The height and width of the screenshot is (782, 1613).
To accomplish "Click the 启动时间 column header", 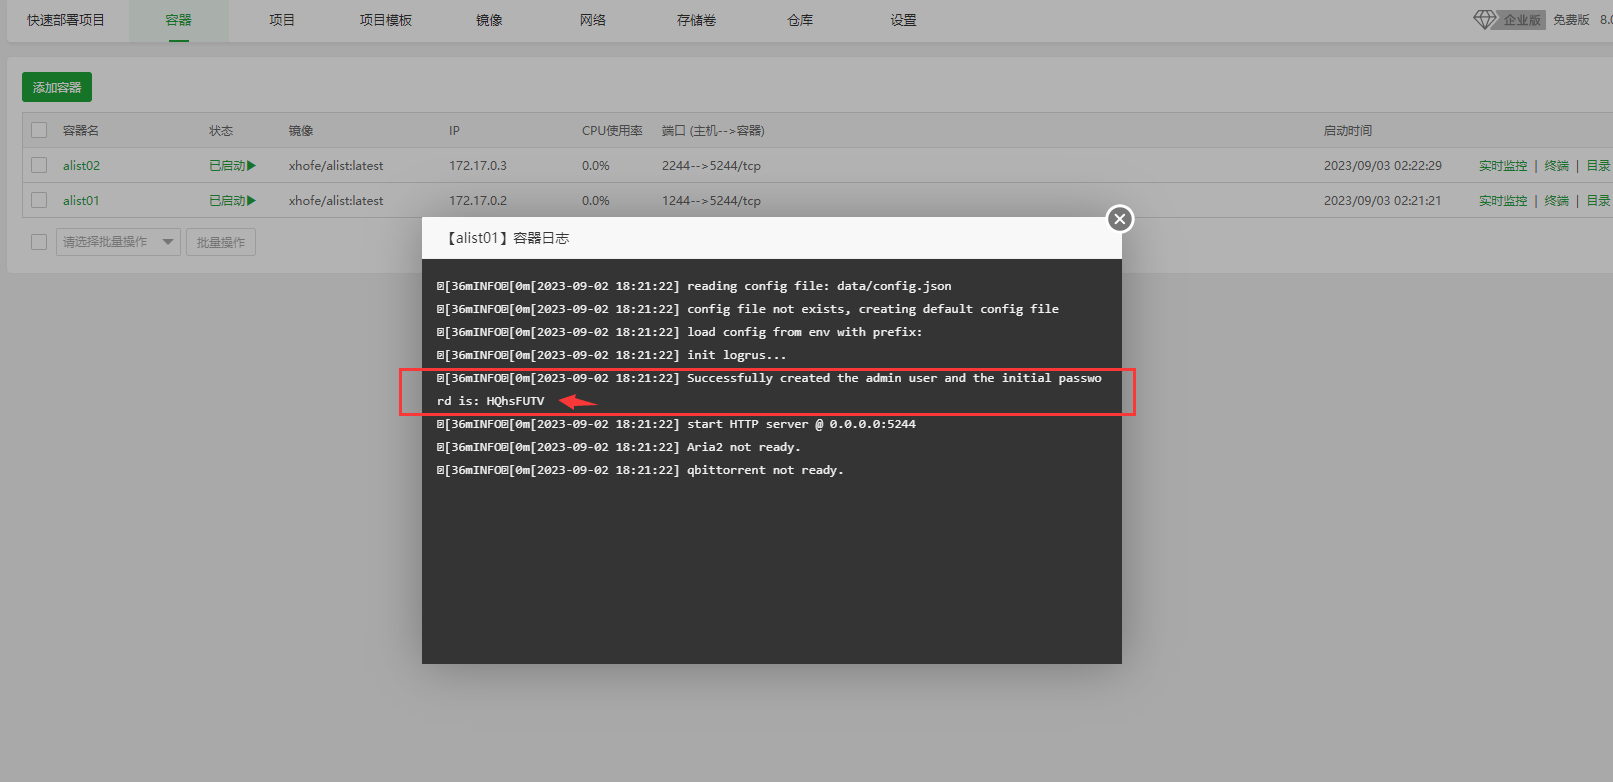I will (x=1348, y=131).
